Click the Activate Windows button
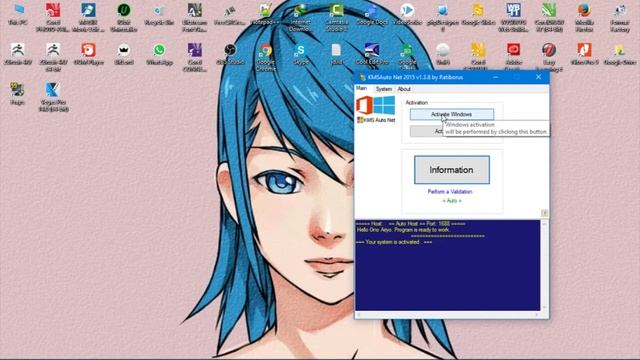640x360 pixels. point(451,114)
